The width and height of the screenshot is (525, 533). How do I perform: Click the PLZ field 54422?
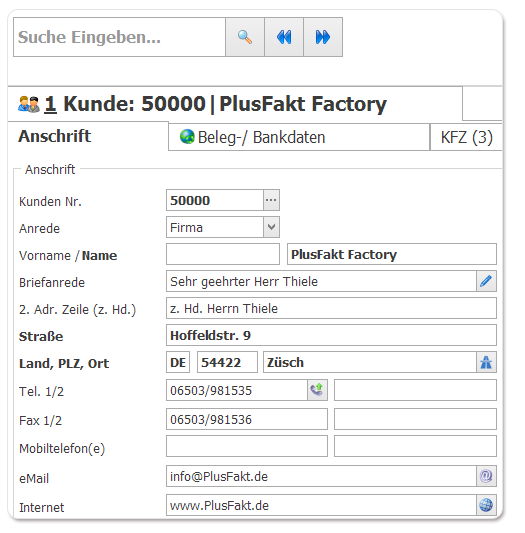point(227,362)
